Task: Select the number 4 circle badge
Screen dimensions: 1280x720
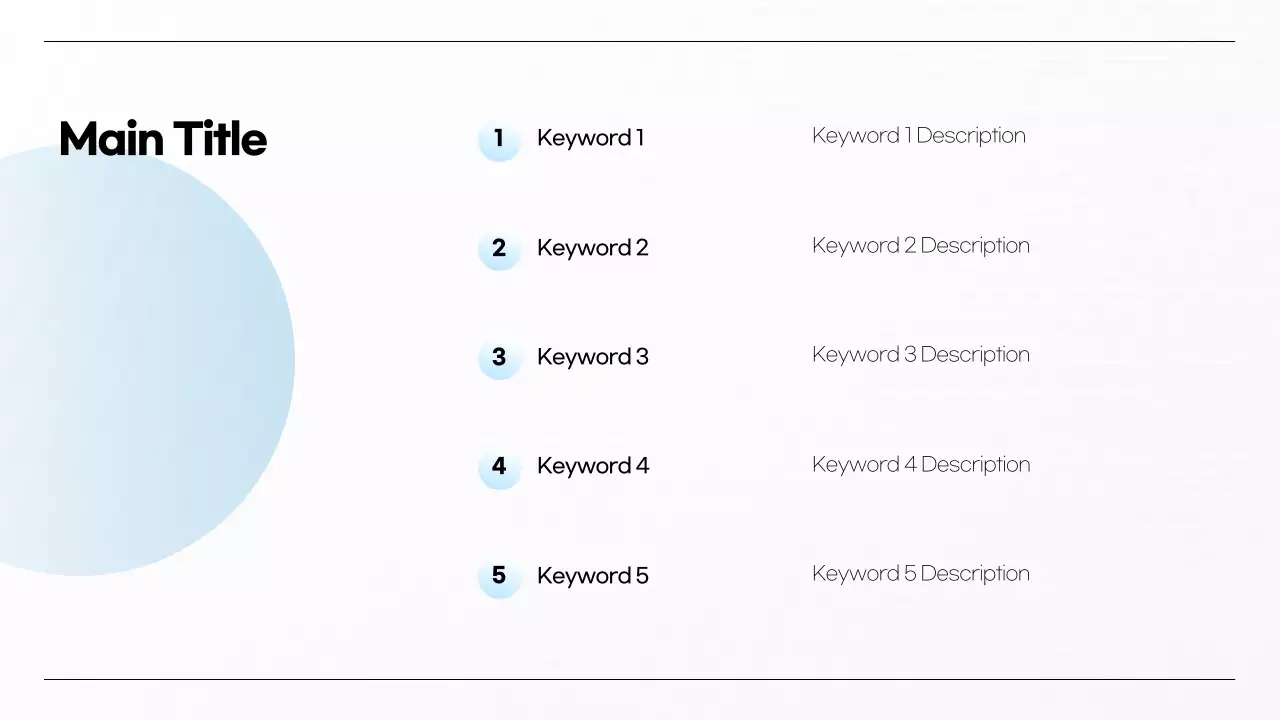Action: (499, 468)
